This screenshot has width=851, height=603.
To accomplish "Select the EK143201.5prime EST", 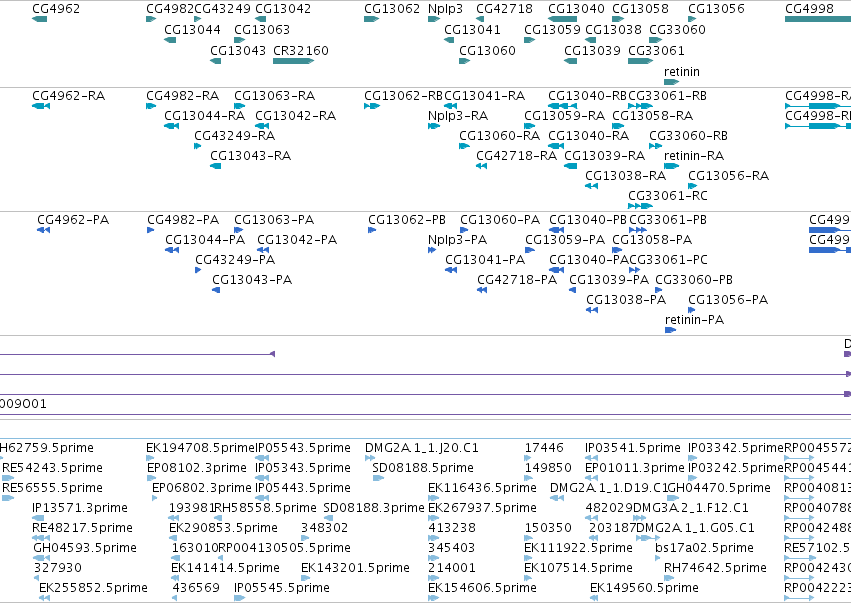I will [x=355, y=568].
